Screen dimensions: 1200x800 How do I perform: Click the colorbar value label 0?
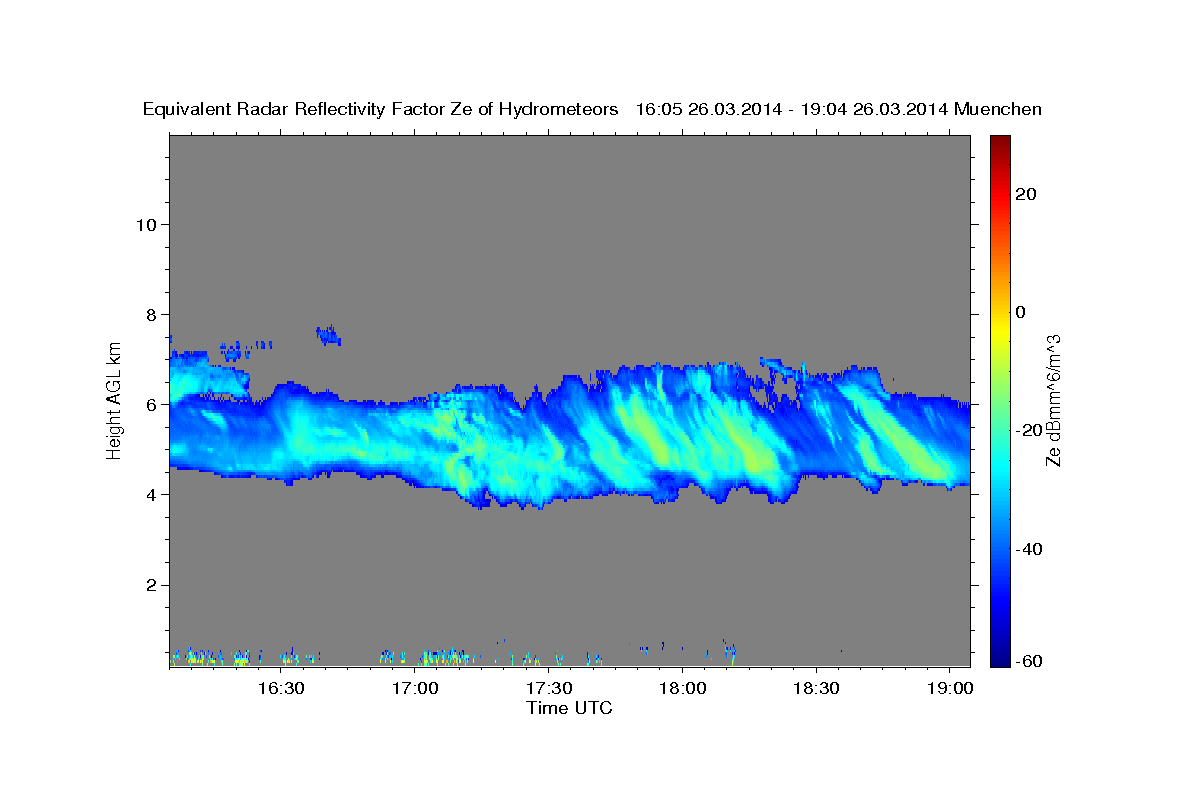[x=1021, y=312]
